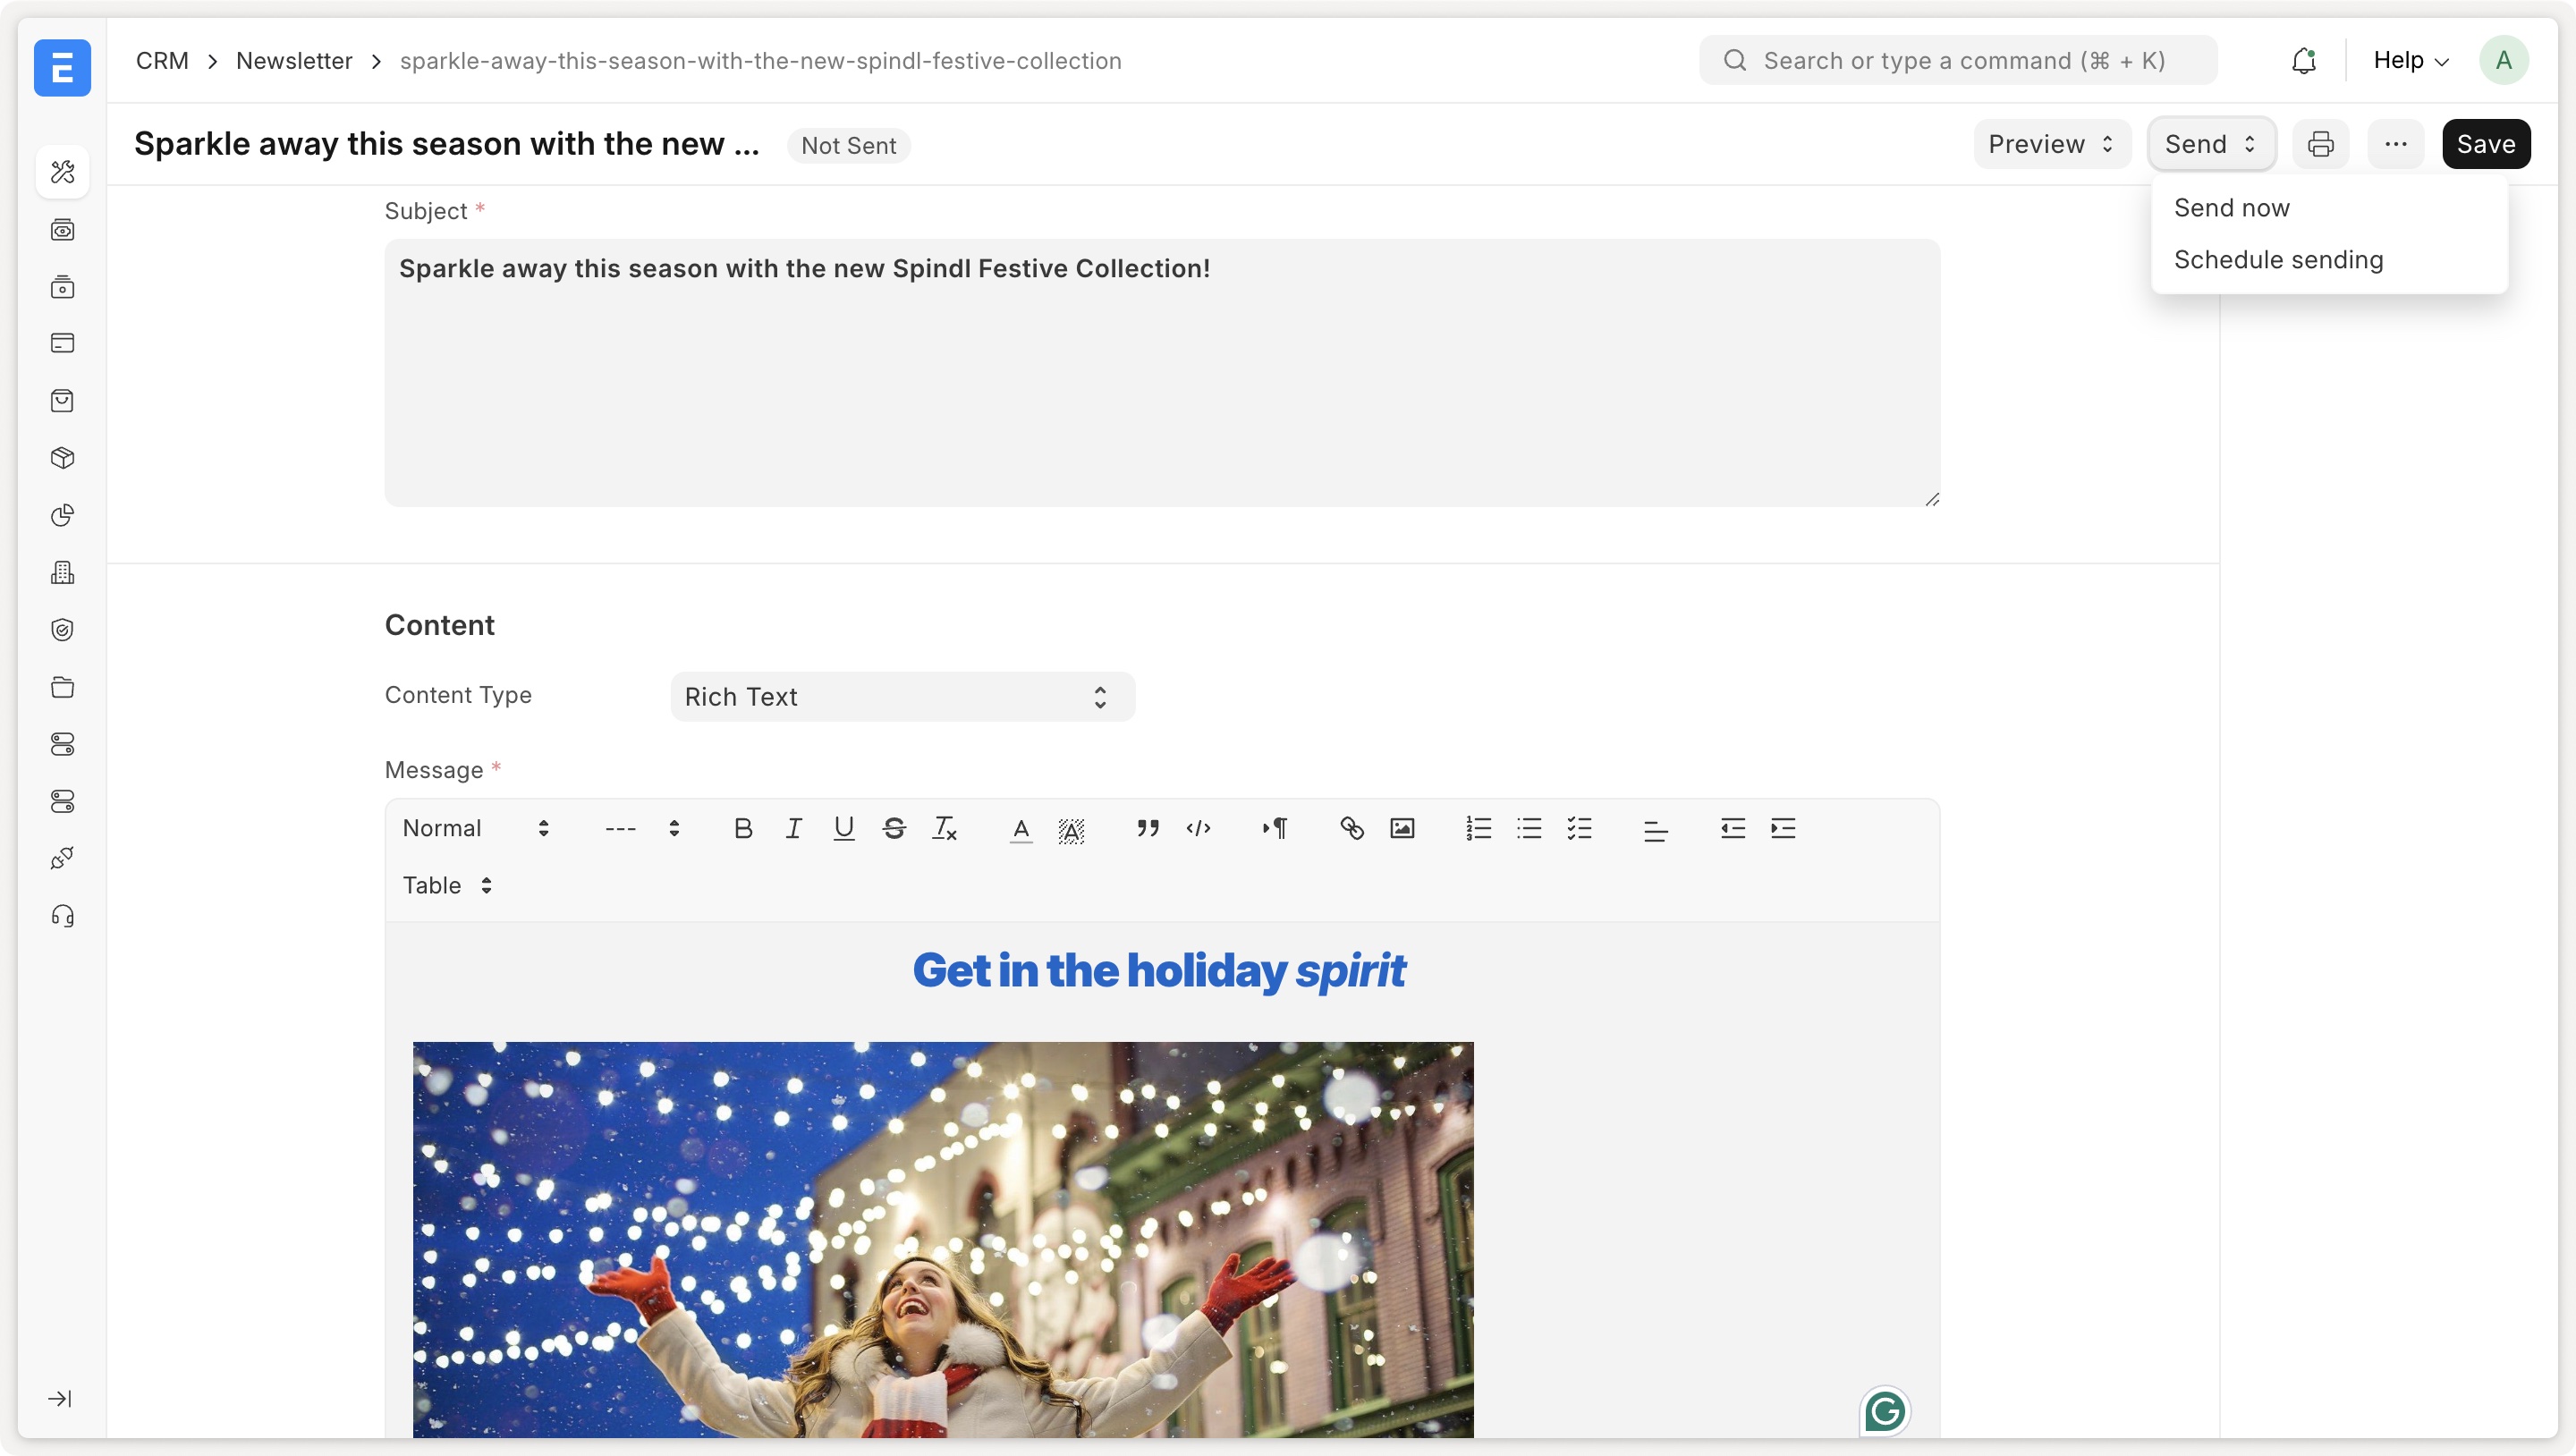Toggle text direction
The image size is (2576, 1456).
(1275, 828)
